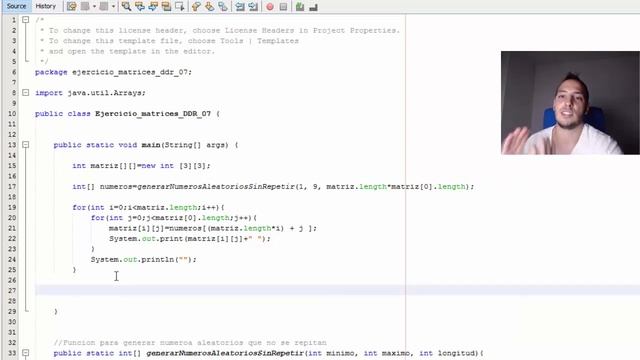Go to Next Bookmark icon
The height and width of the screenshot is (360, 640).
[209, 7]
